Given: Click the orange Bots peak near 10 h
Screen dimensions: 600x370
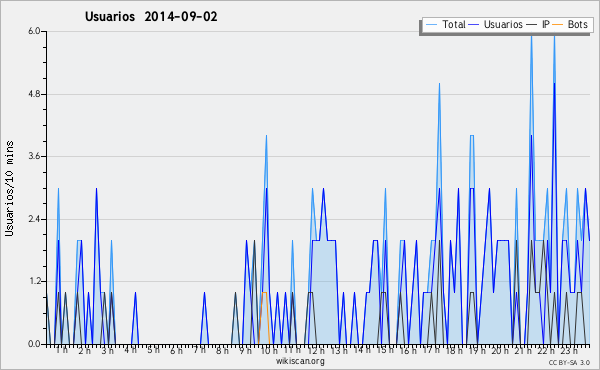Looking at the screenshot, I should pyautogui.click(x=264, y=292).
